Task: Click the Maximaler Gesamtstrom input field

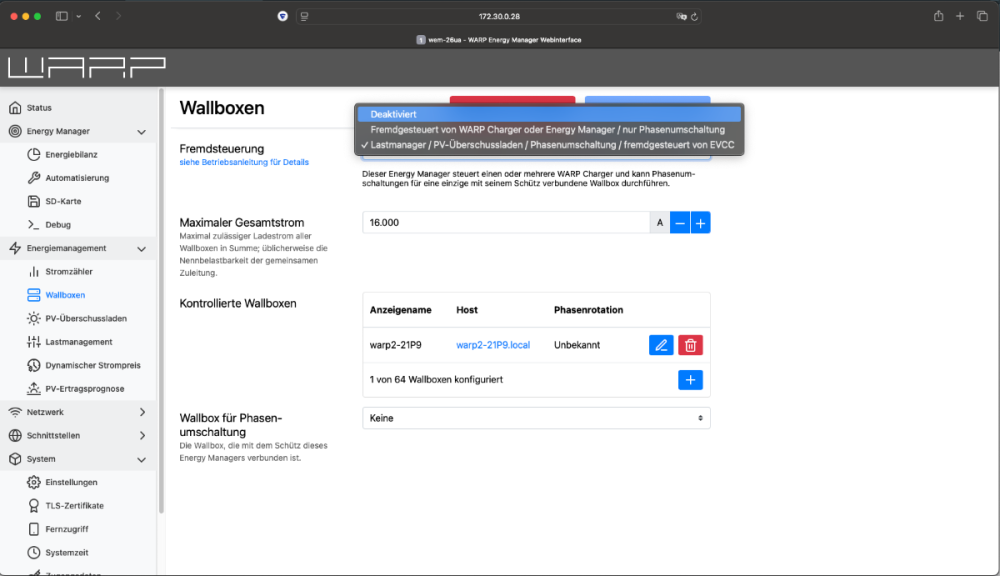Action: point(505,223)
